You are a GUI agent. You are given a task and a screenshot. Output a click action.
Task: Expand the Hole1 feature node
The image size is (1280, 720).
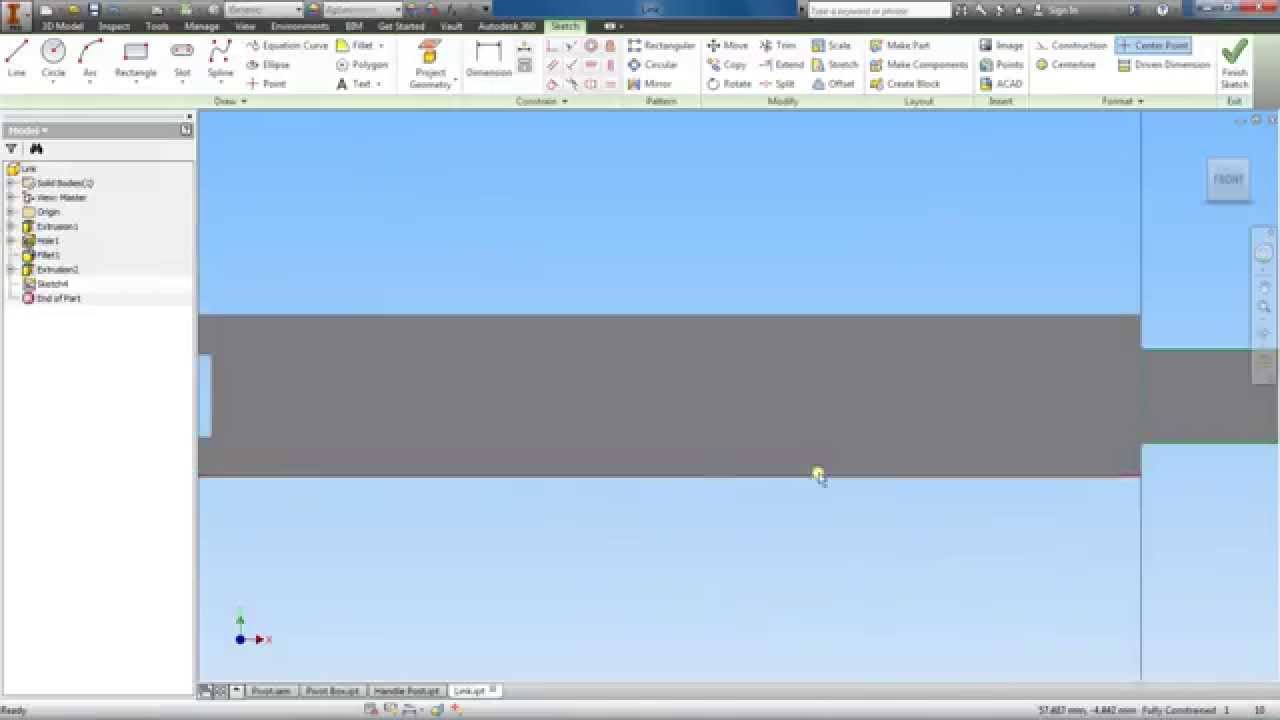11,241
